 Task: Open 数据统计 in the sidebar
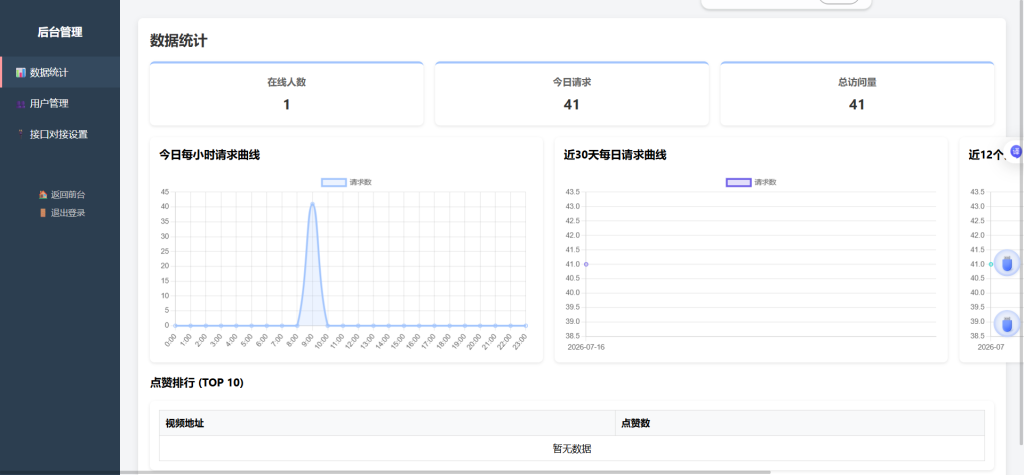tap(60, 73)
